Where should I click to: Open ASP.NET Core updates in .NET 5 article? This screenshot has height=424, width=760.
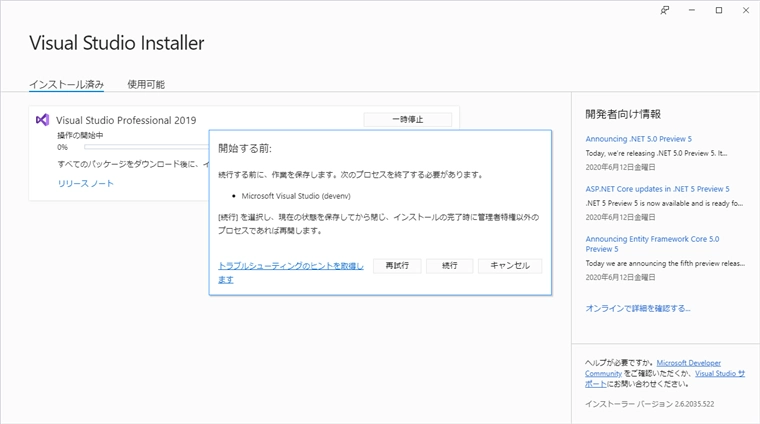[657, 189]
